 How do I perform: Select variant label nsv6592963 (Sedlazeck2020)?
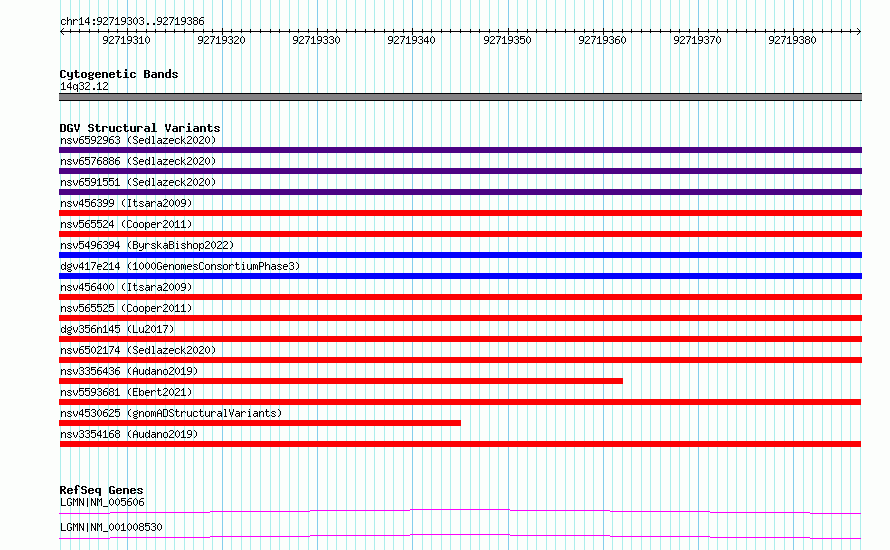click(138, 140)
